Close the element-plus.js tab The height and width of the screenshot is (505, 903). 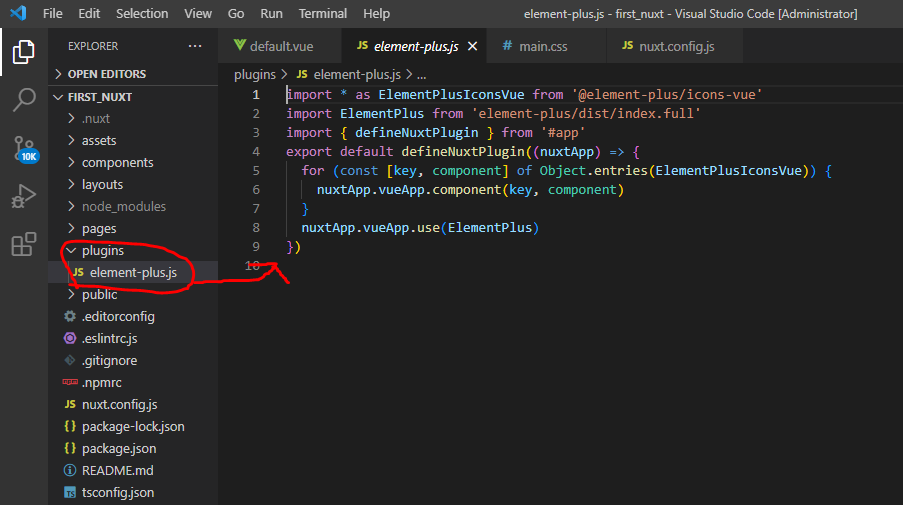point(472,46)
